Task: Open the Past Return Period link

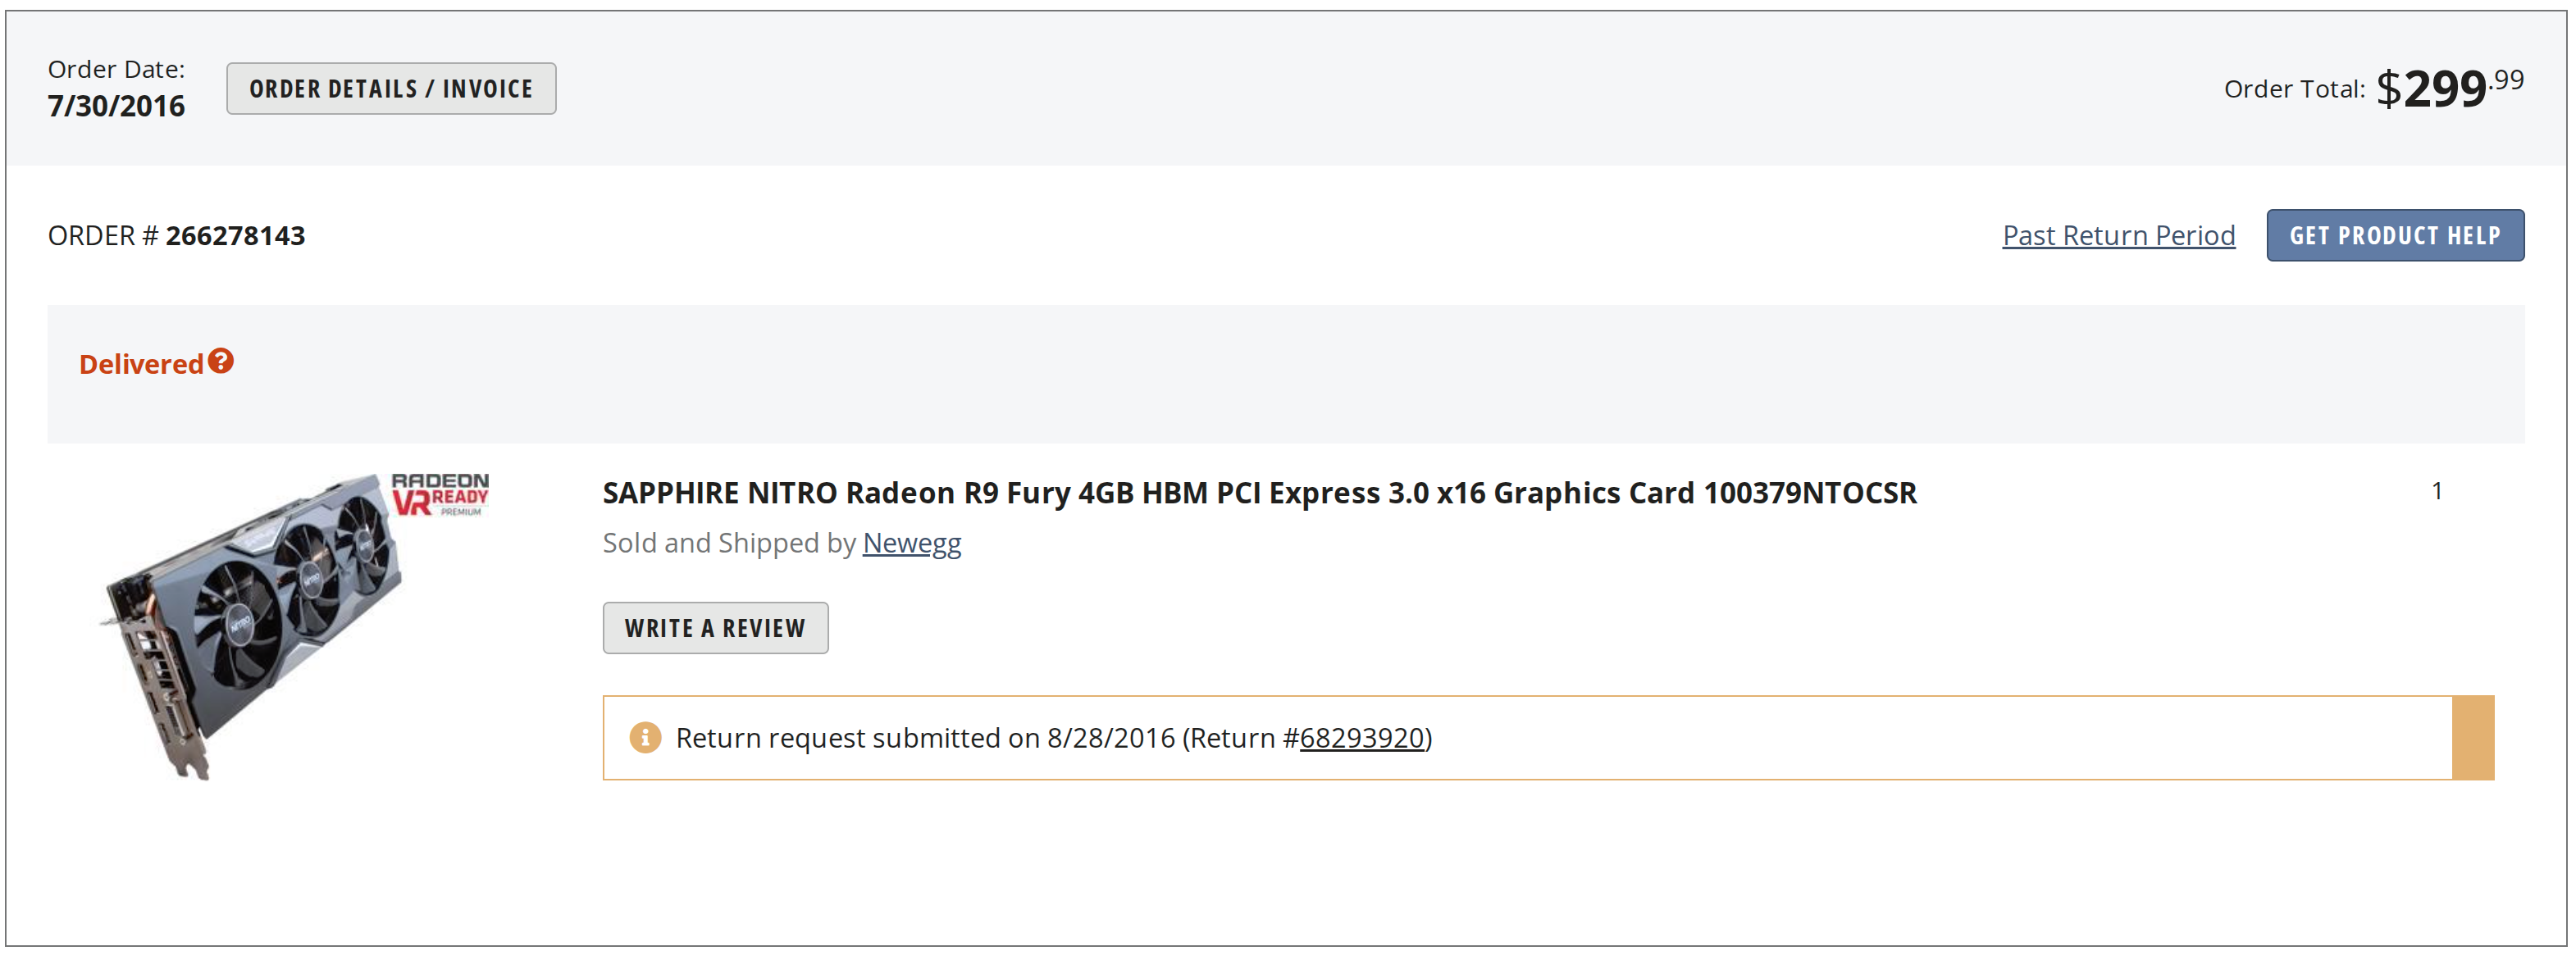Action: (x=2118, y=236)
